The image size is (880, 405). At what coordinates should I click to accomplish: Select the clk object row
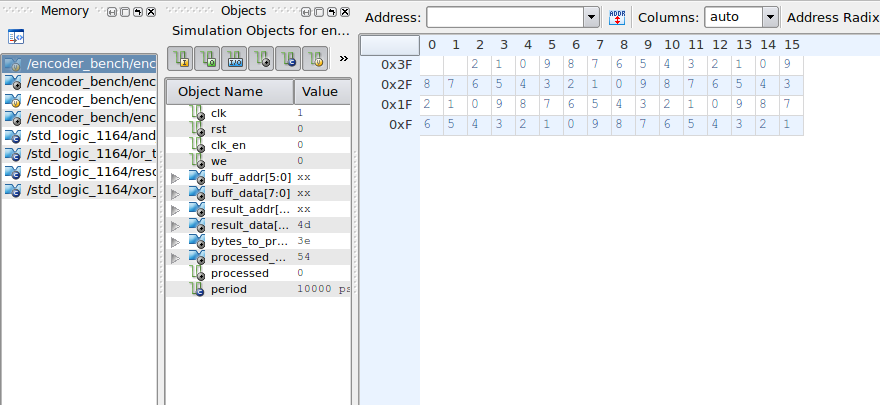[x=258, y=113]
